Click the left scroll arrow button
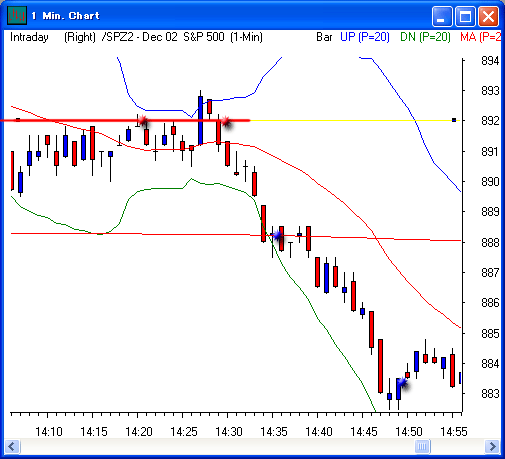 pos(12,446)
